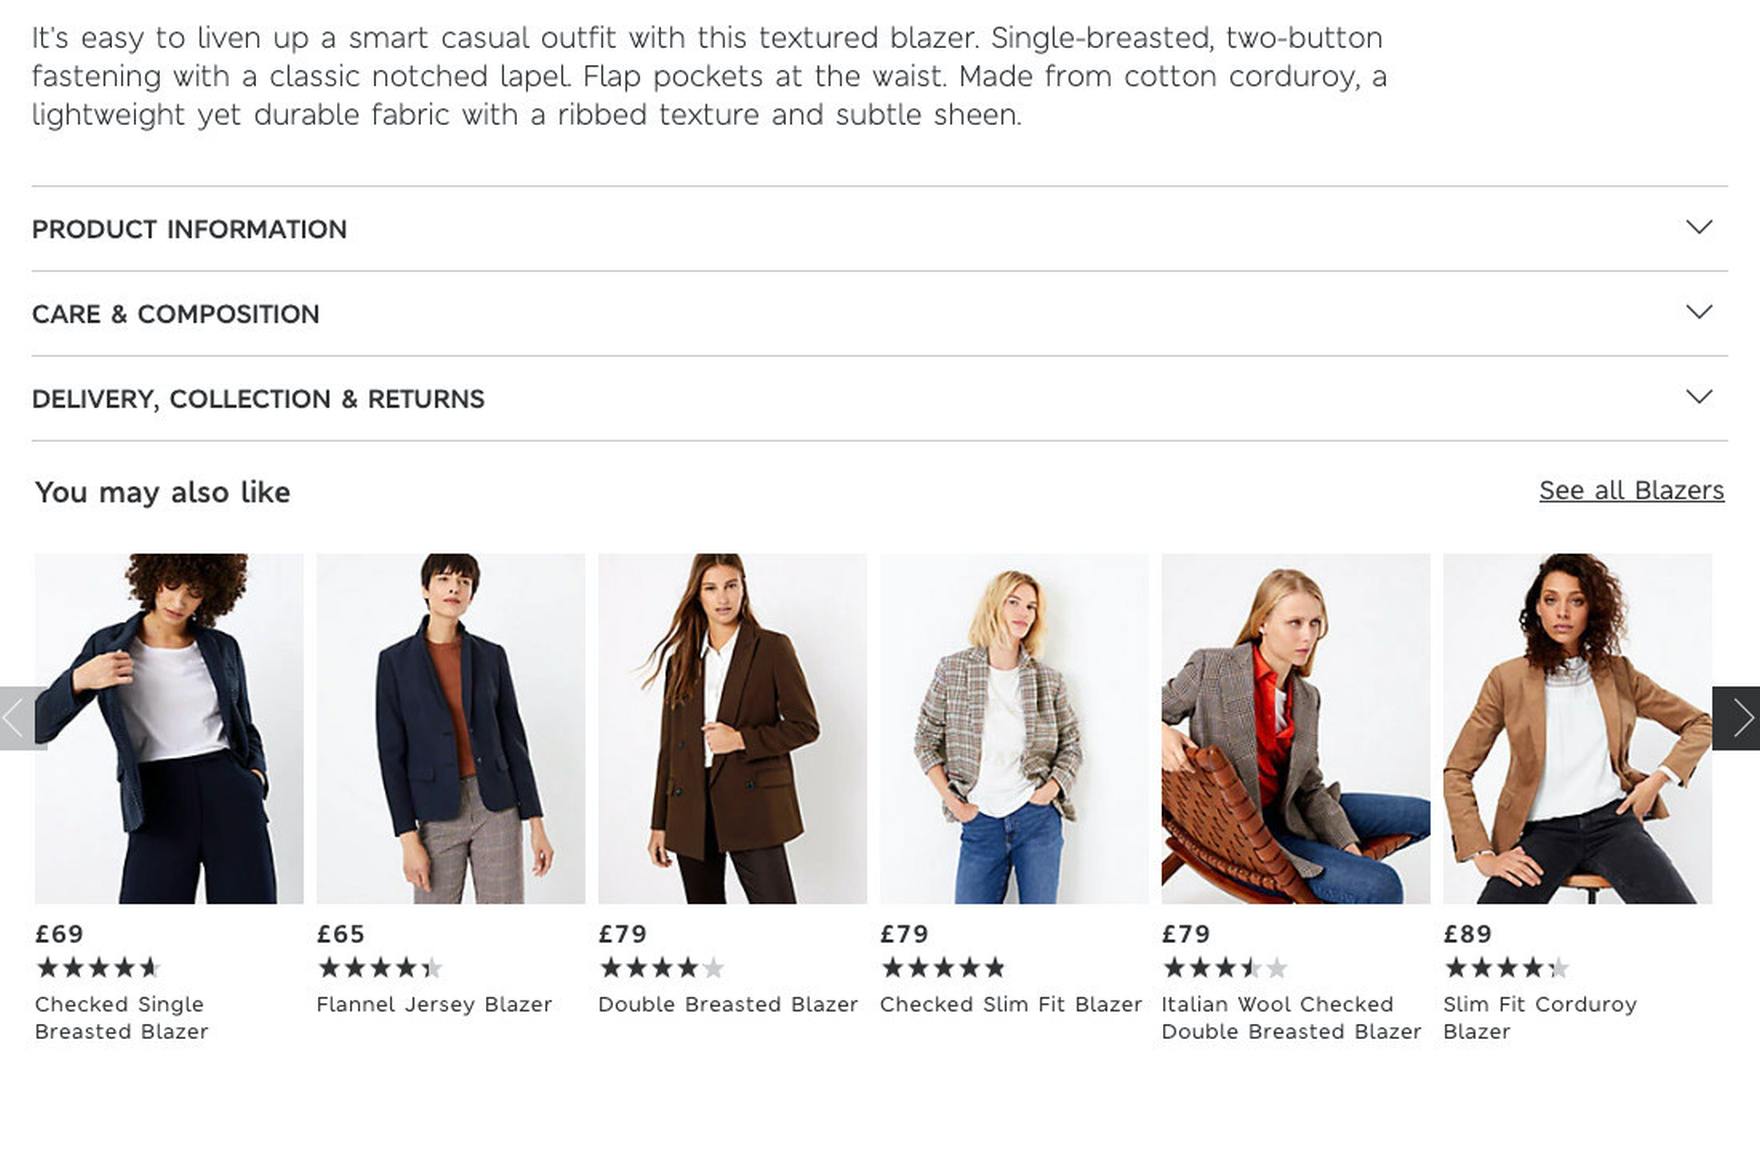Click the Double Breasted Blazer title link
1760x1160 pixels.
(x=728, y=1004)
